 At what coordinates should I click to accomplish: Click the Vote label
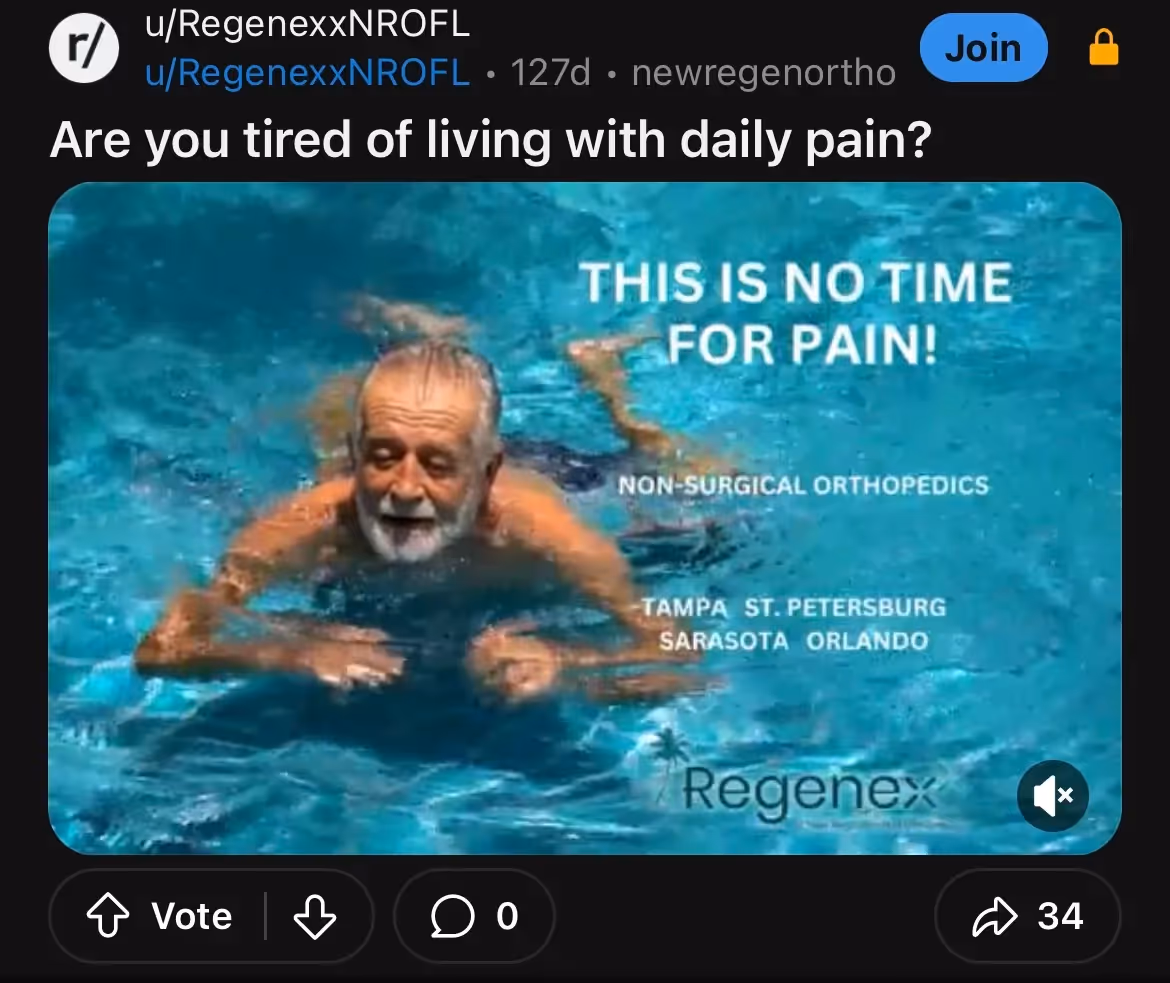point(192,916)
